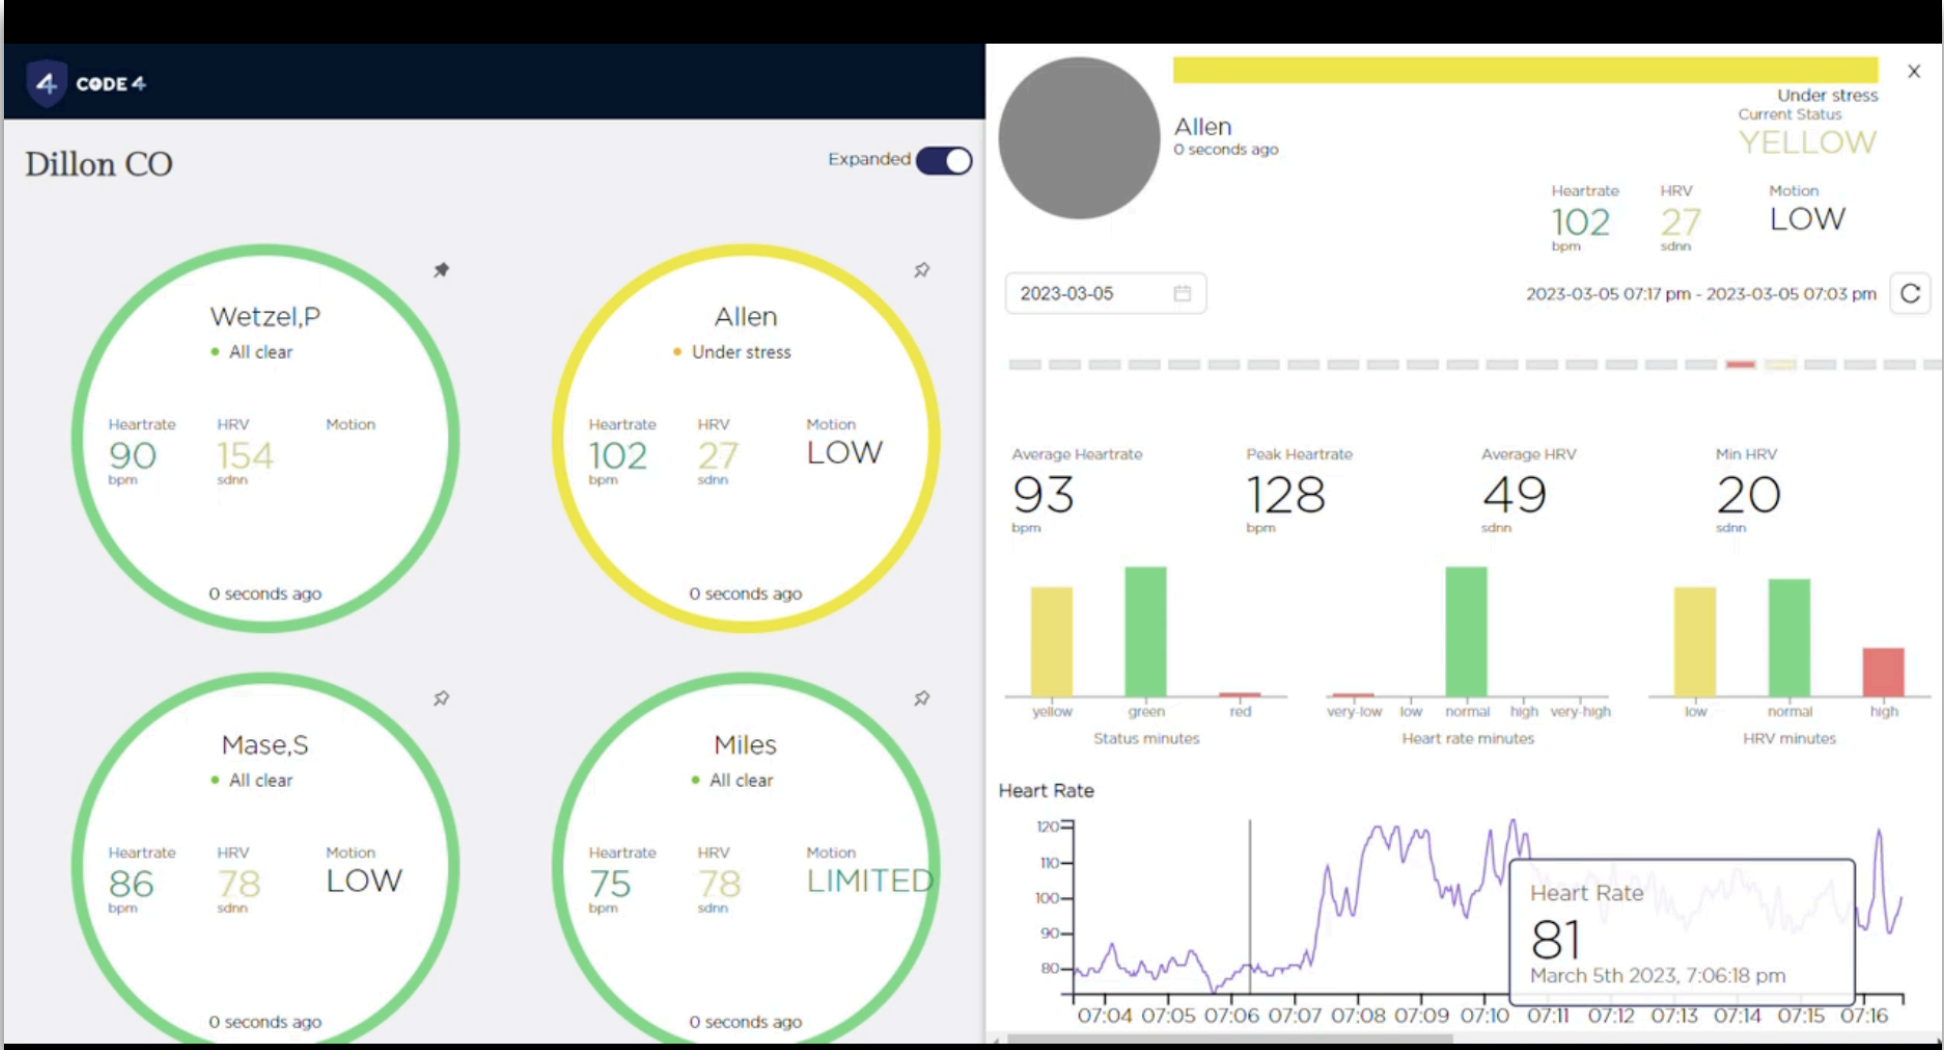Select Allen's name on the yellow card
Viewport: 1944px width, 1050px height.
click(745, 316)
